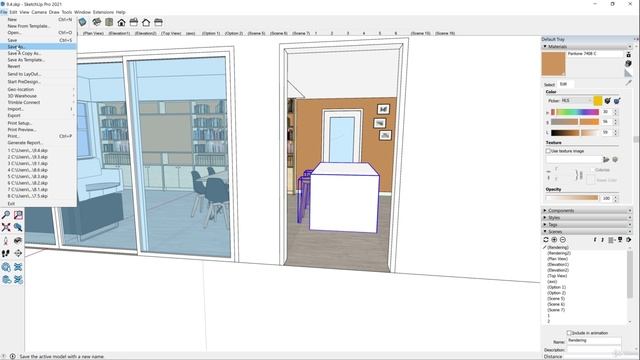This screenshot has height=360, width=640.
Task: Select the Zoom Window tool
Action: click(x=18, y=215)
